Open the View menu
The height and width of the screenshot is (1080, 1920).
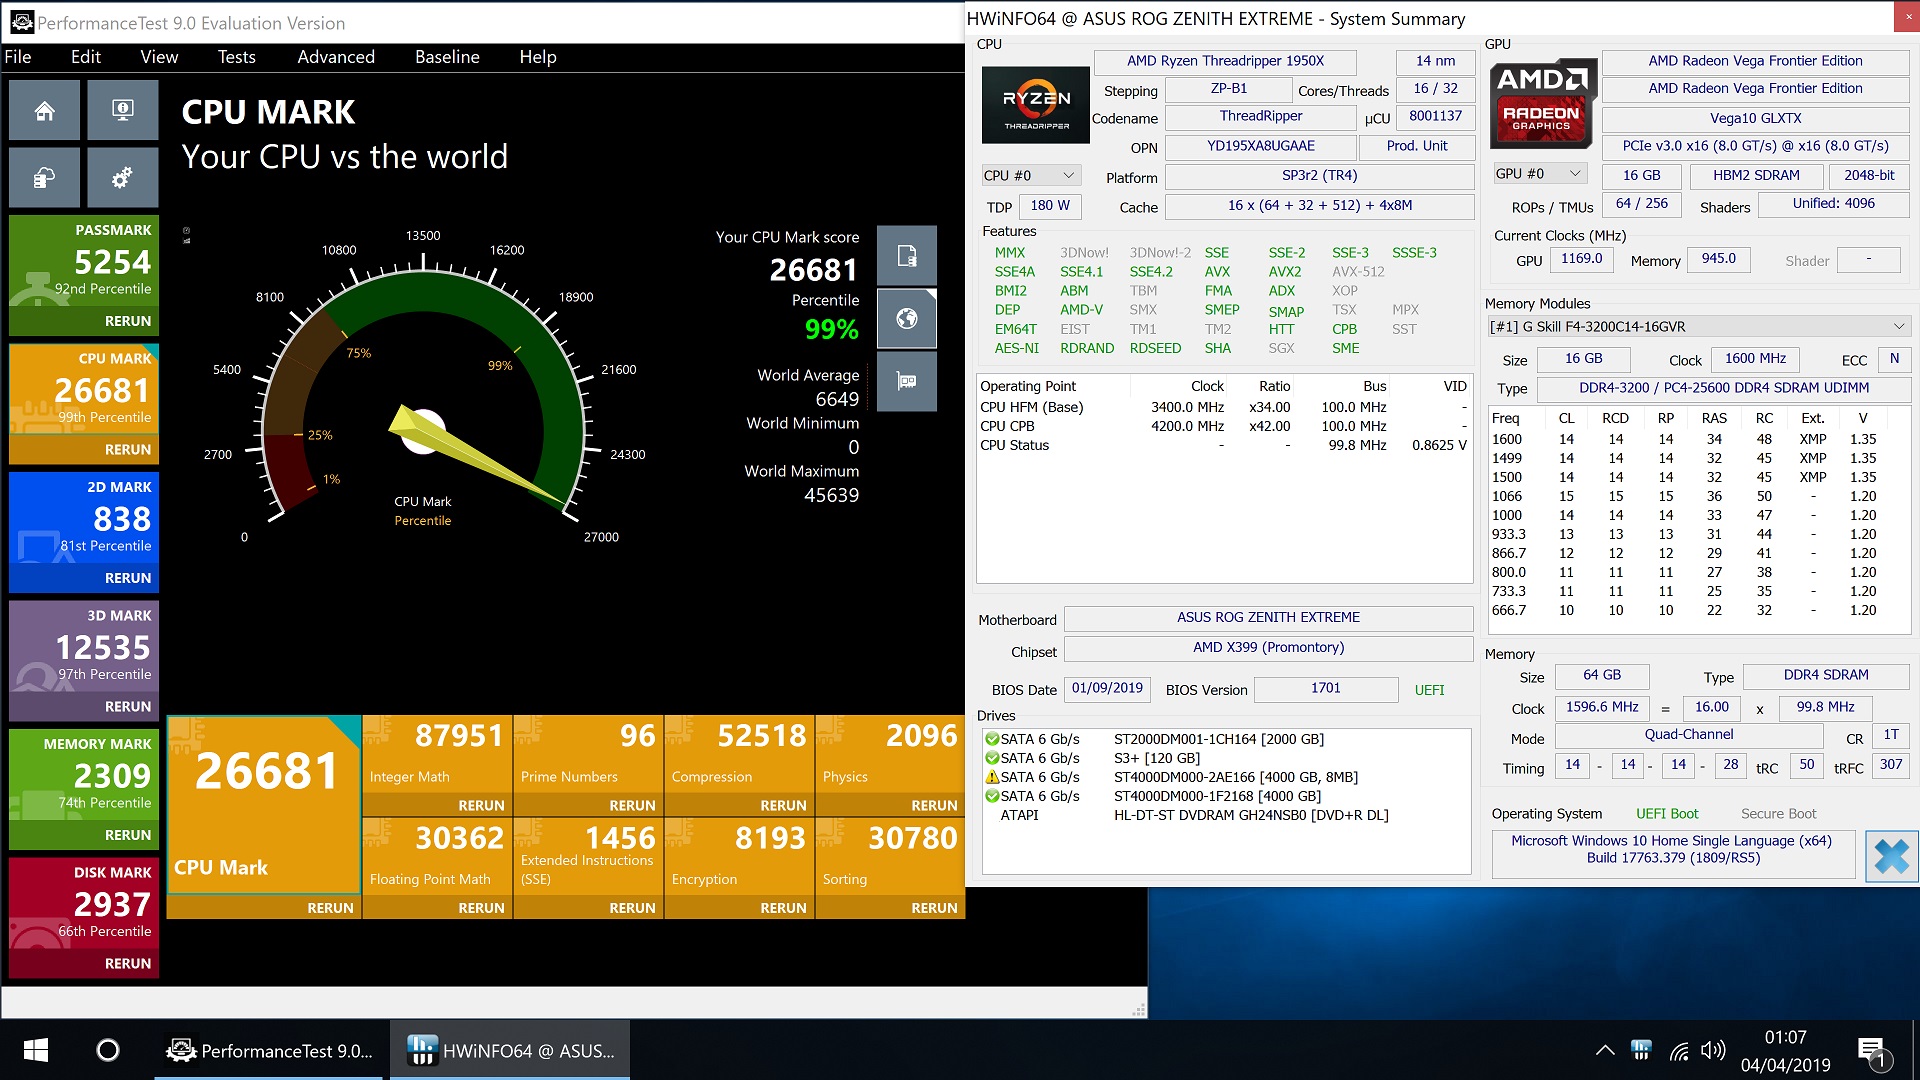(x=159, y=57)
